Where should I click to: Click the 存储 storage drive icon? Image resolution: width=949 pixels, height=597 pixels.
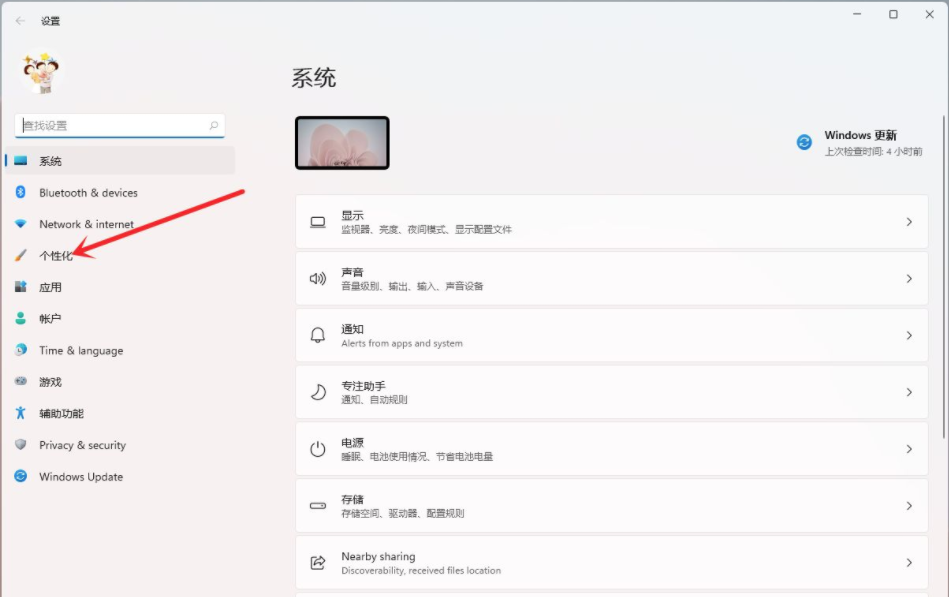coord(318,506)
